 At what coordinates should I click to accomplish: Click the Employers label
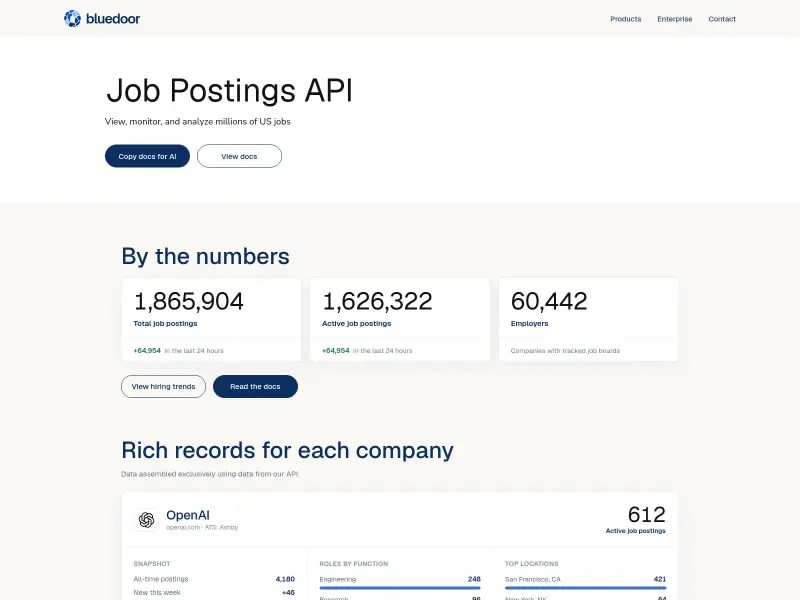tap(529, 323)
